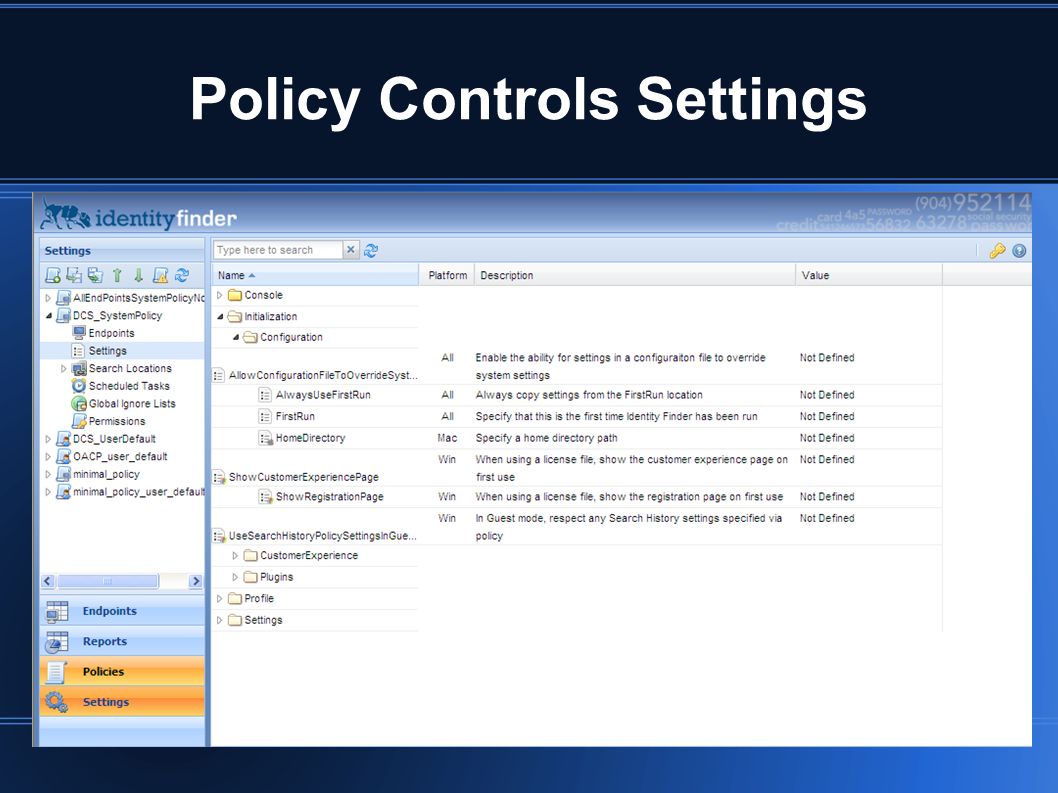The height and width of the screenshot is (793, 1058).
Task: Click the search input field
Action: click(278, 250)
